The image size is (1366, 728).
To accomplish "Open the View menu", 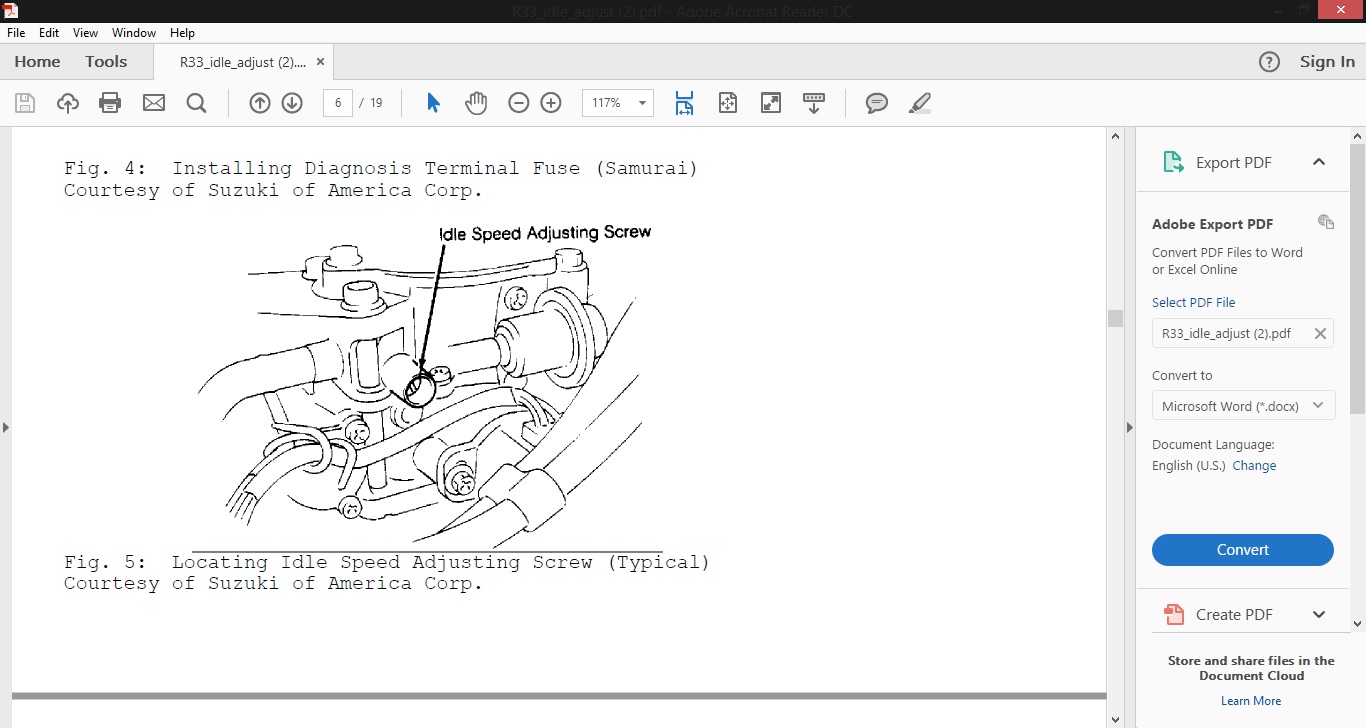I will pyautogui.click(x=86, y=33).
